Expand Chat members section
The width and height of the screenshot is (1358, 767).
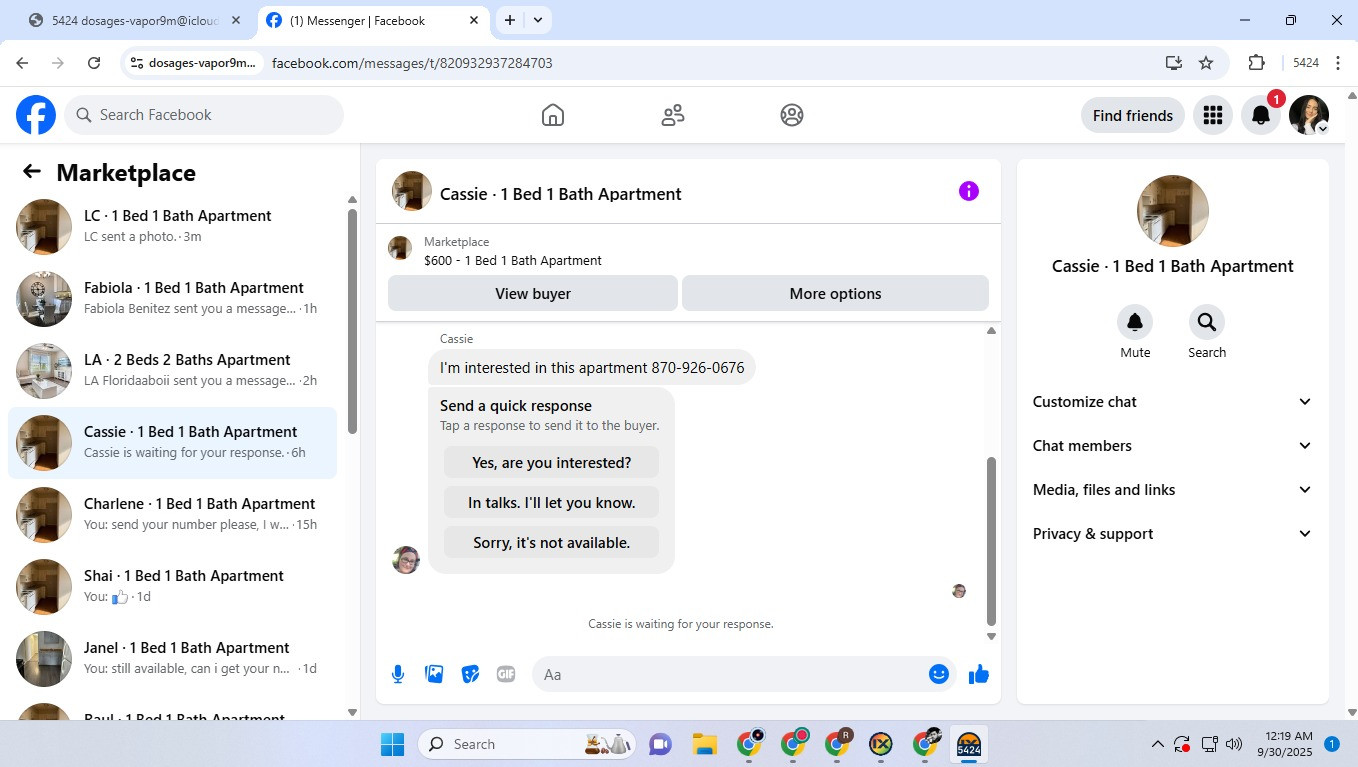click(x=1172, y=446)
